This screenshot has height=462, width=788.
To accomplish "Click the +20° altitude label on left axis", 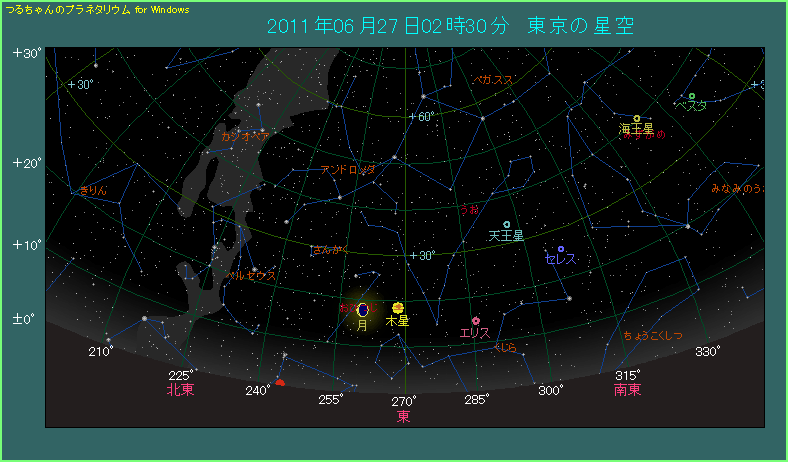I will (27, 163).
